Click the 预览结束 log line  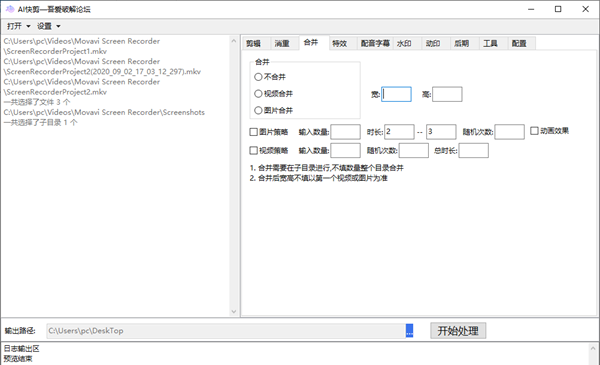18,359
